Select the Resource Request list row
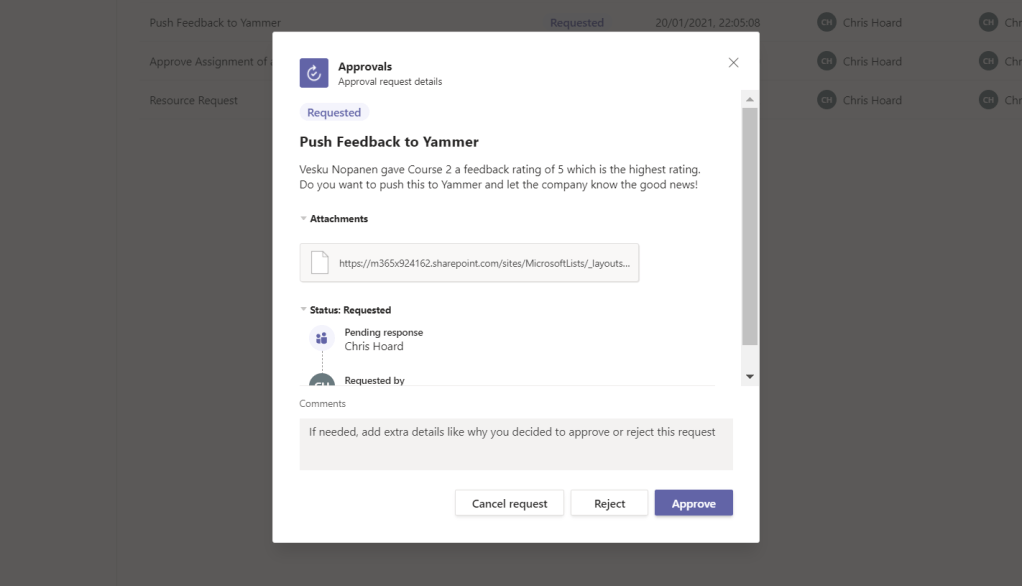Image resolution: width=1022 pixels, height=586 pixels. point(194,100)
